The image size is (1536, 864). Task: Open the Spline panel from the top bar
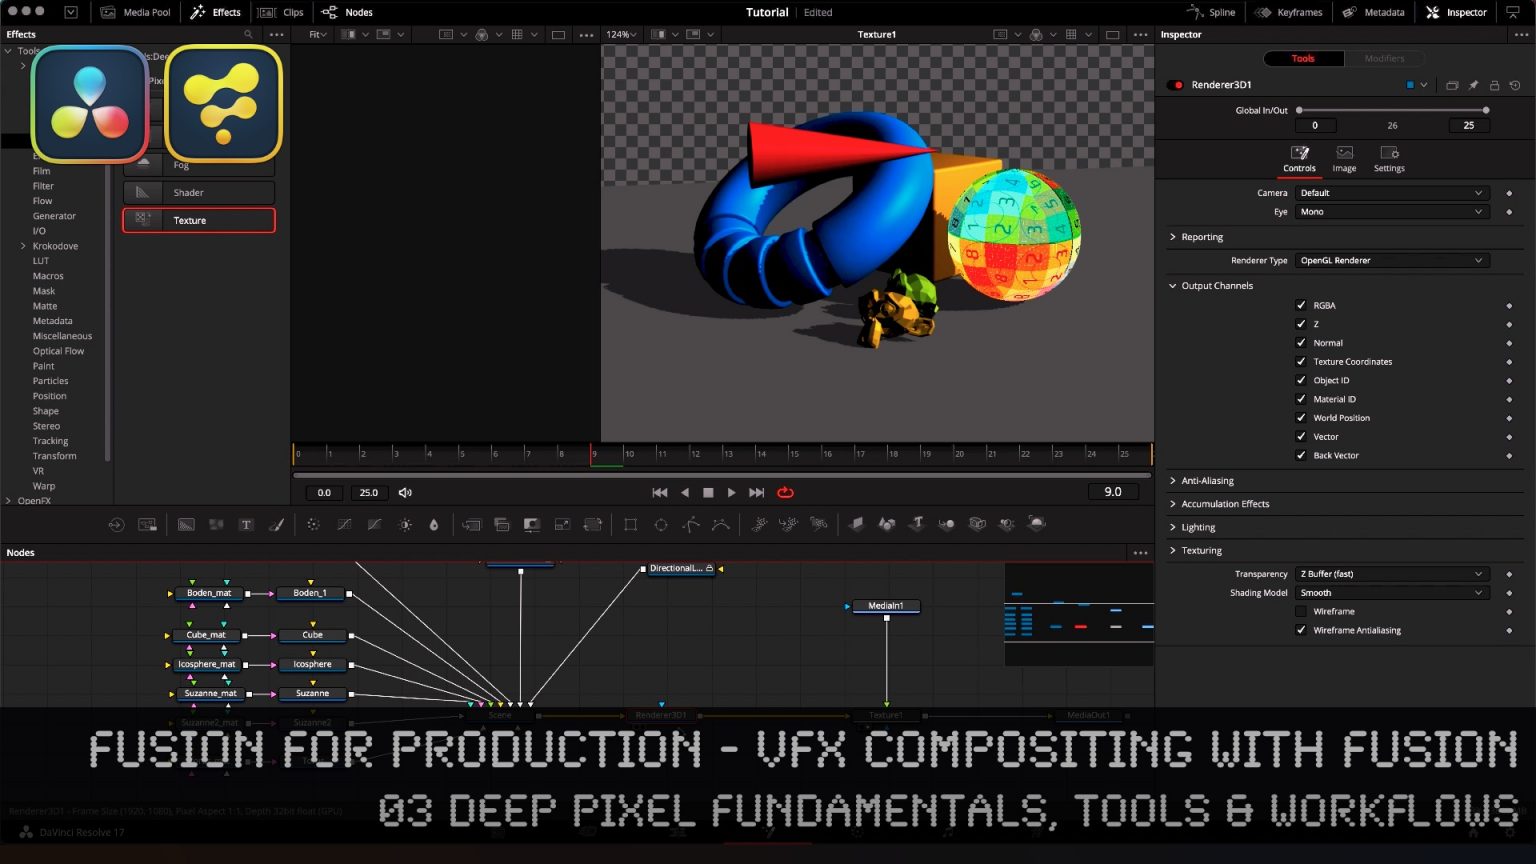click(x=1212, y=12)
